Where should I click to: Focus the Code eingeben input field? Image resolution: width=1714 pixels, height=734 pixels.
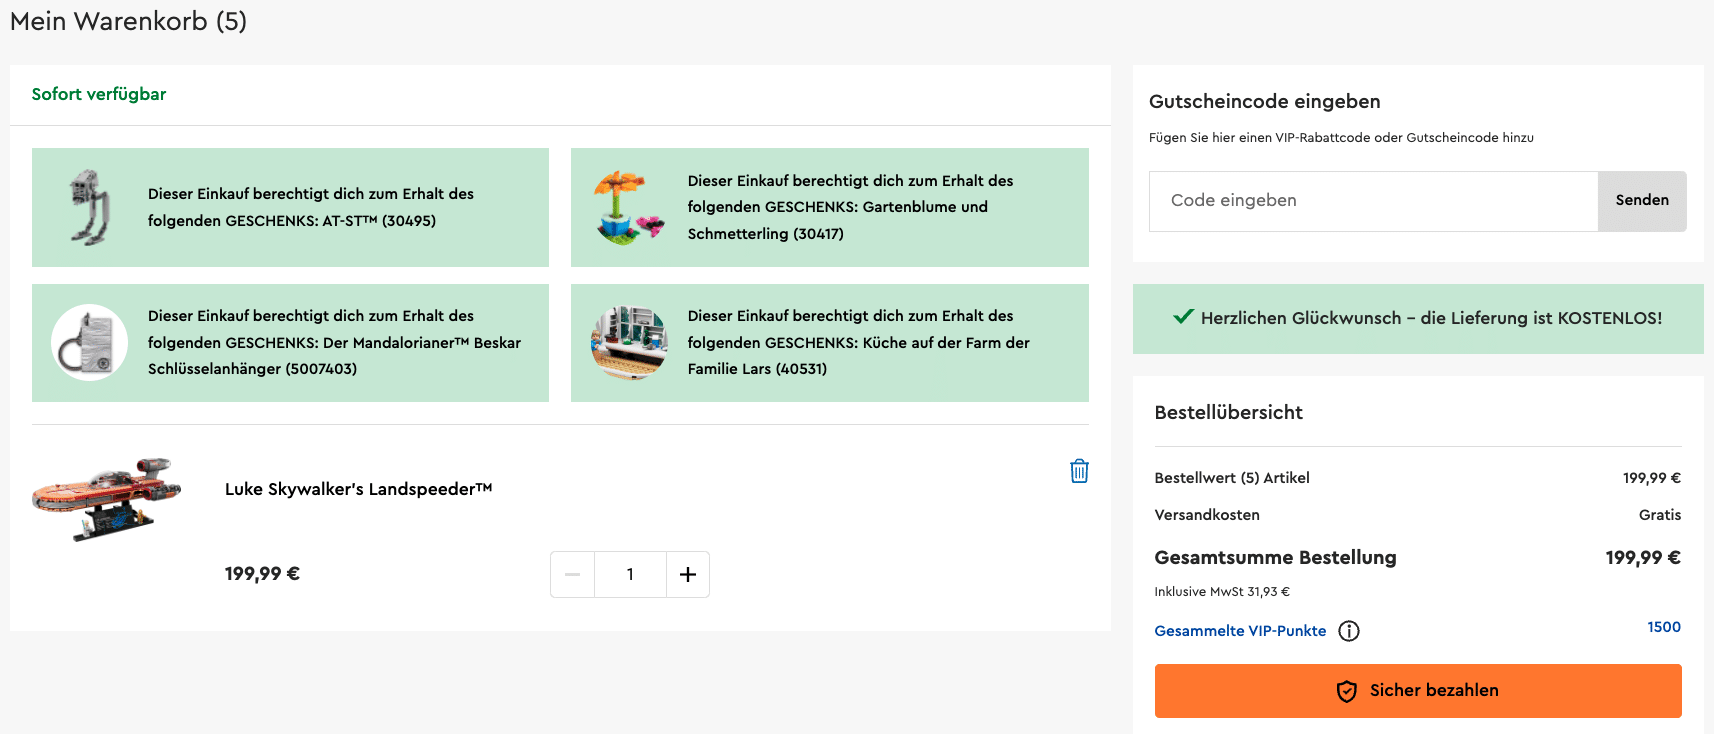(x=1373, y=201)
